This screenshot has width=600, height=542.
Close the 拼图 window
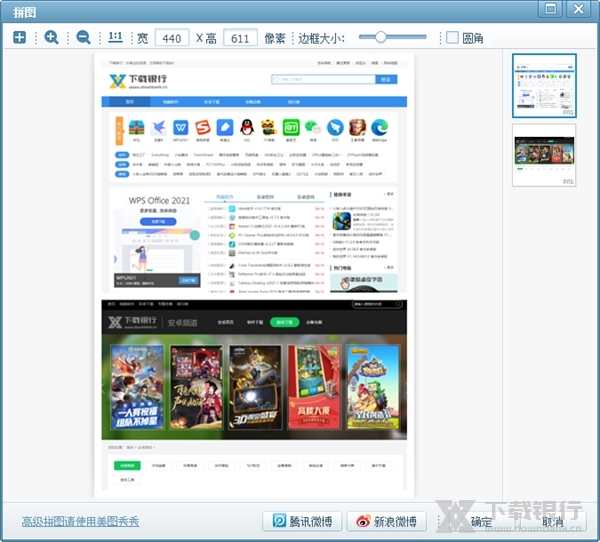(578, 9)
